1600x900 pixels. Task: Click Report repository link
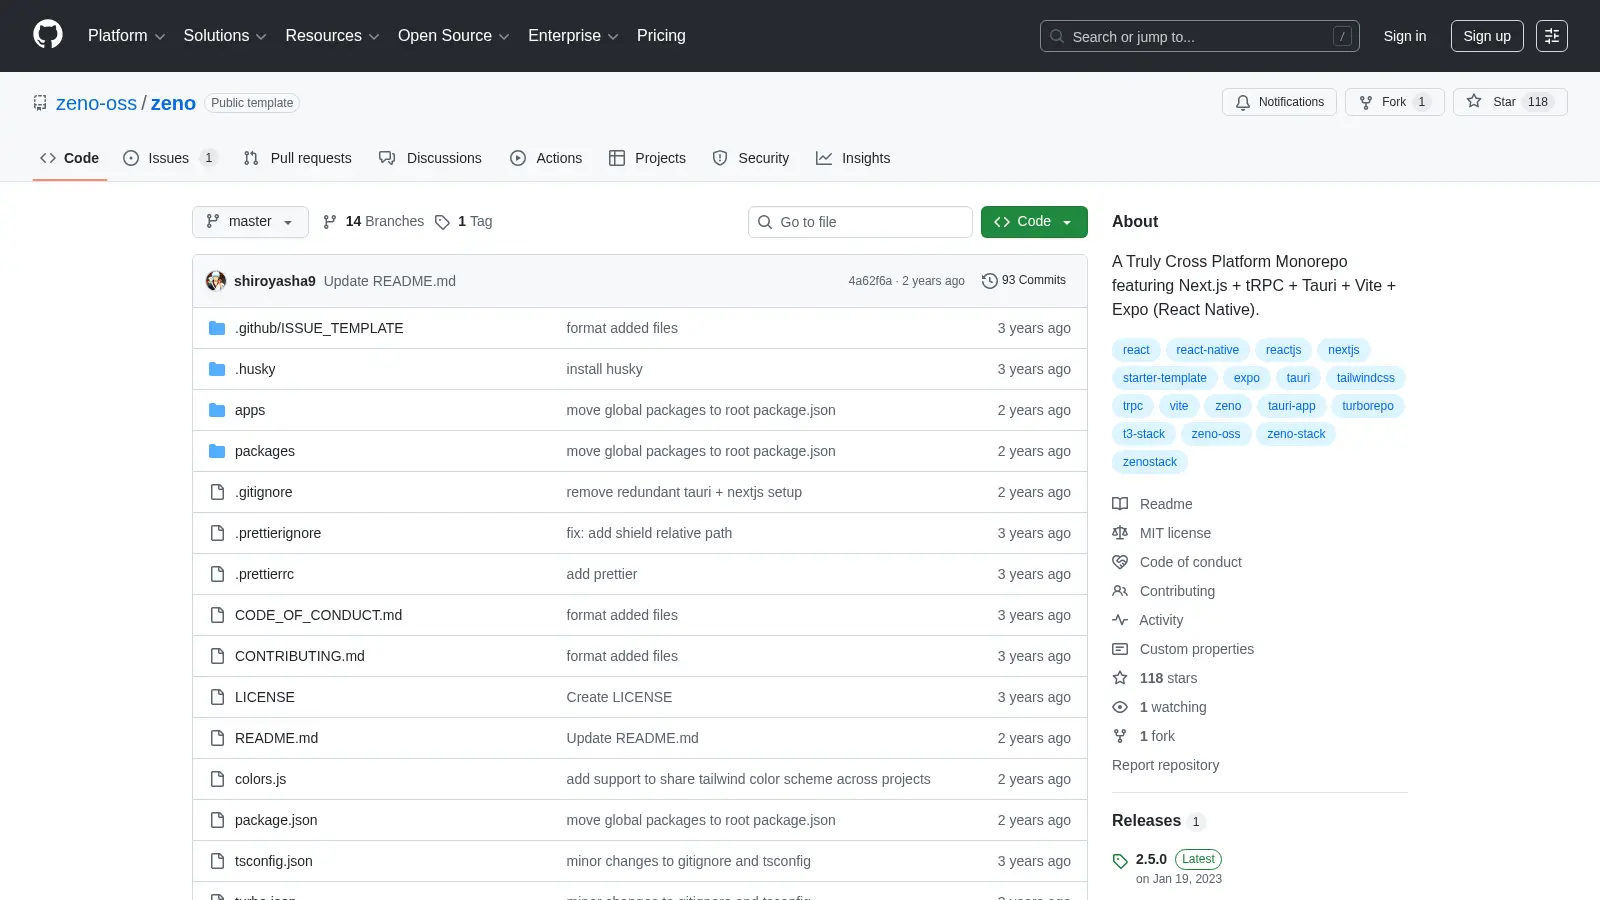tap(1165, 765)
